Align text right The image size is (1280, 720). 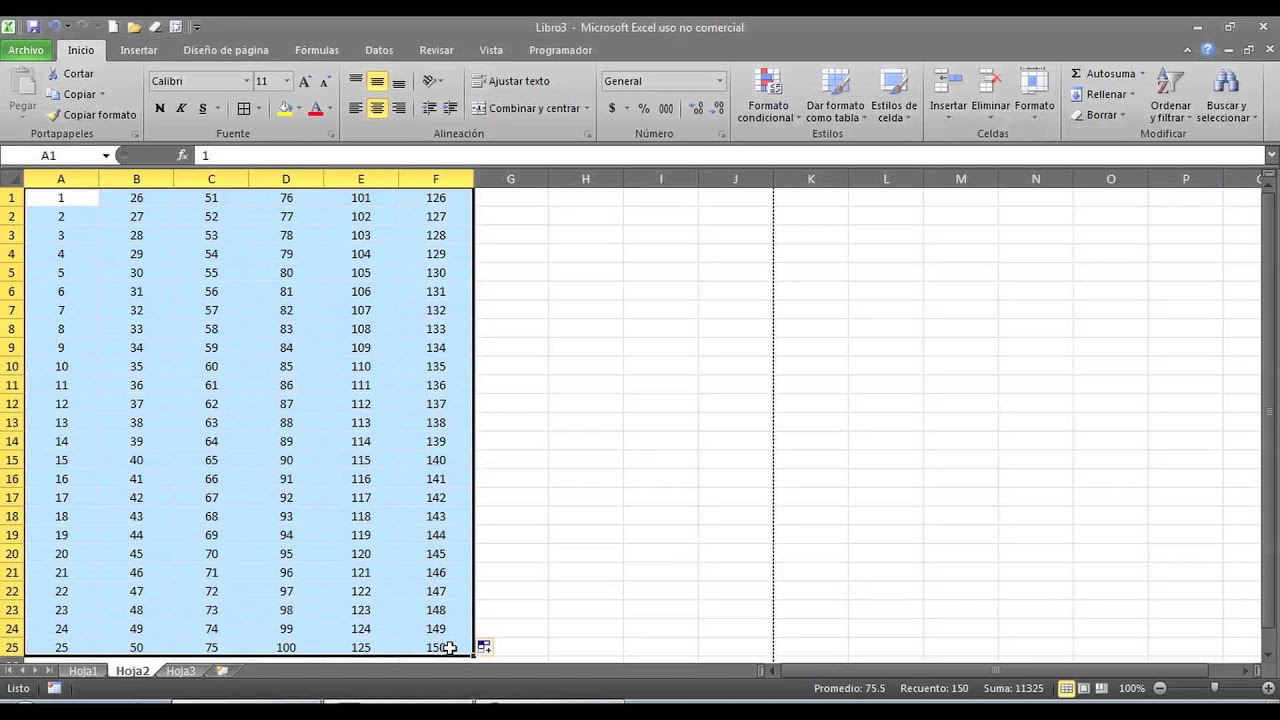tap(398, 108)
